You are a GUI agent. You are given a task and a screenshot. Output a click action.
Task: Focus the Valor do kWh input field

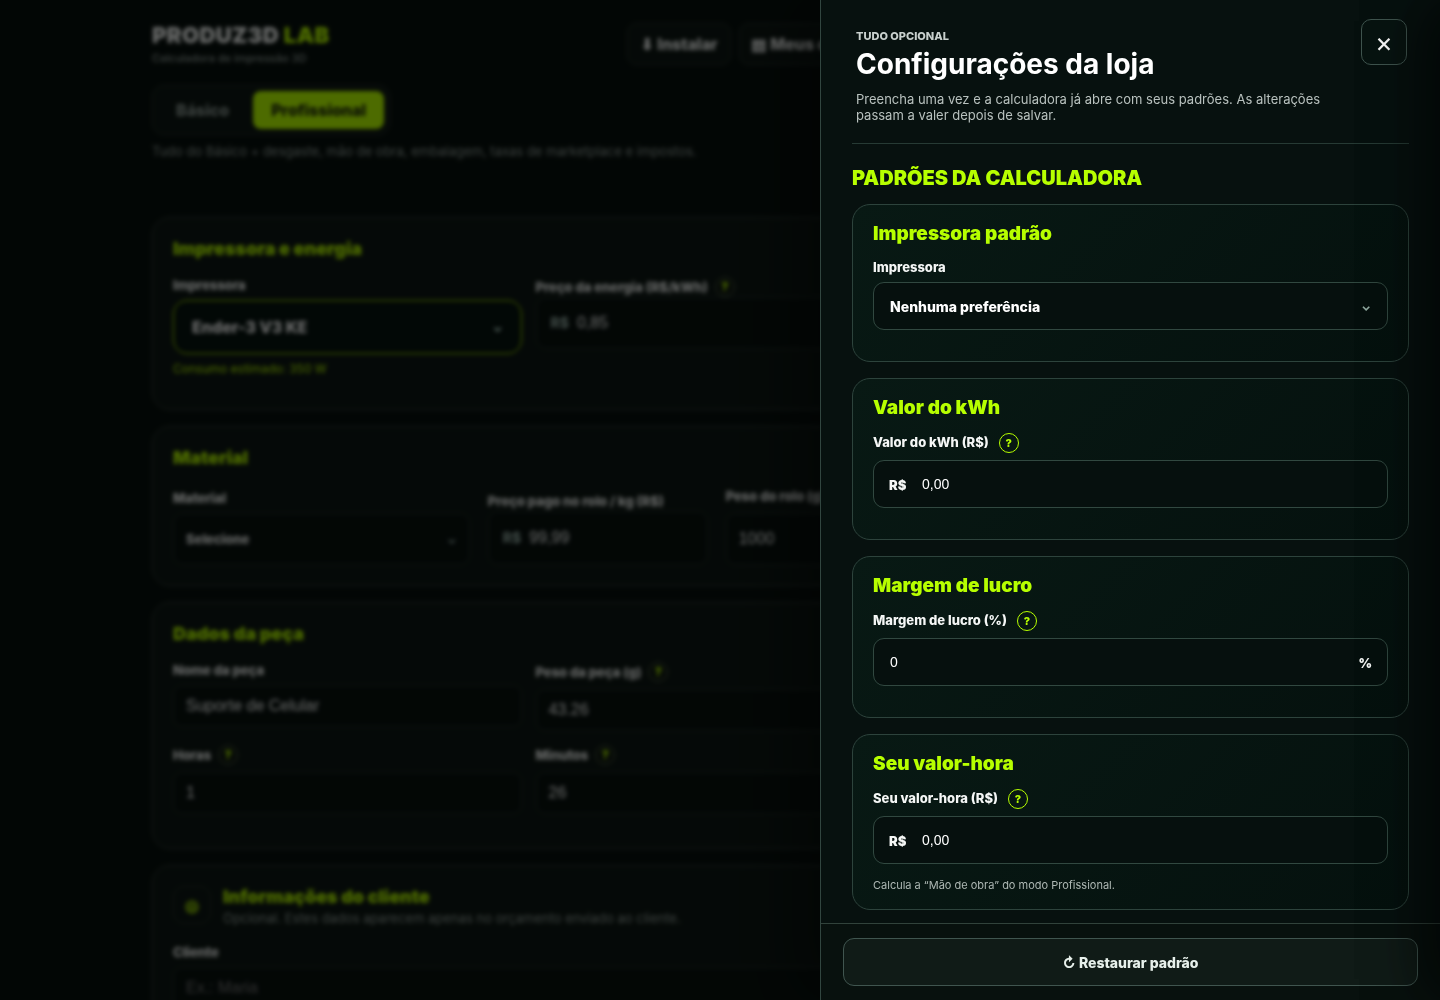tap(1130, 484)
